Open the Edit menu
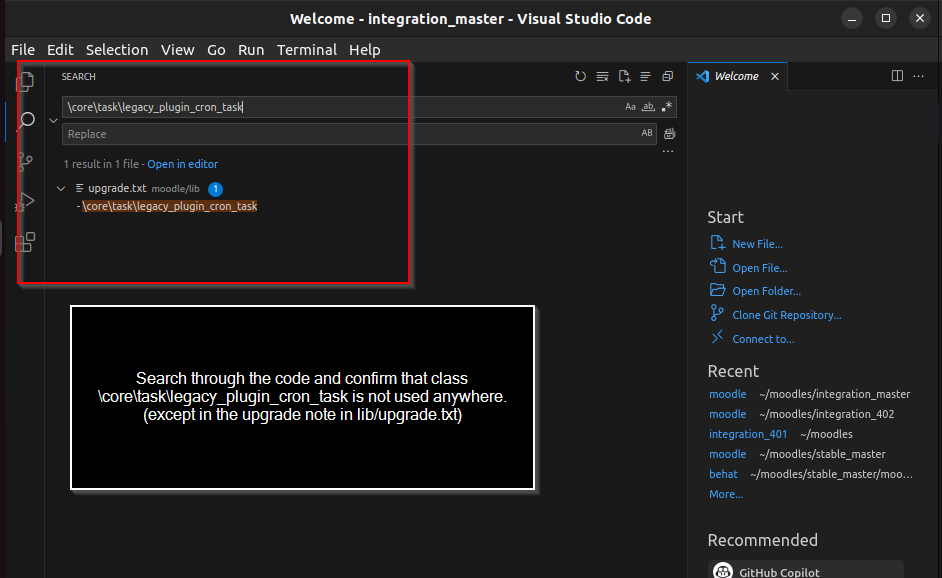 (x=60, y=50)
